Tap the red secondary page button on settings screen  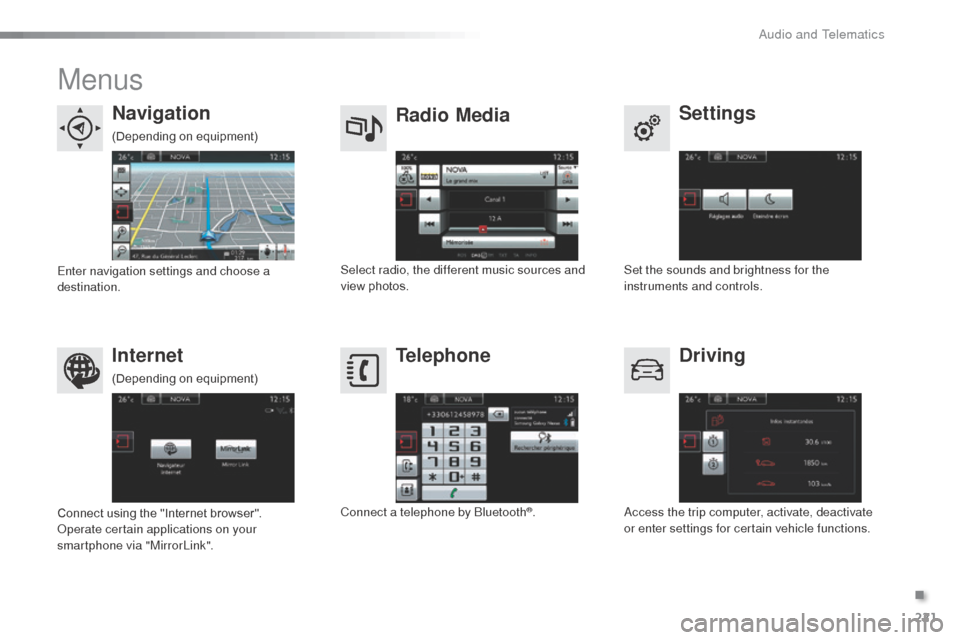coord(689,200)
